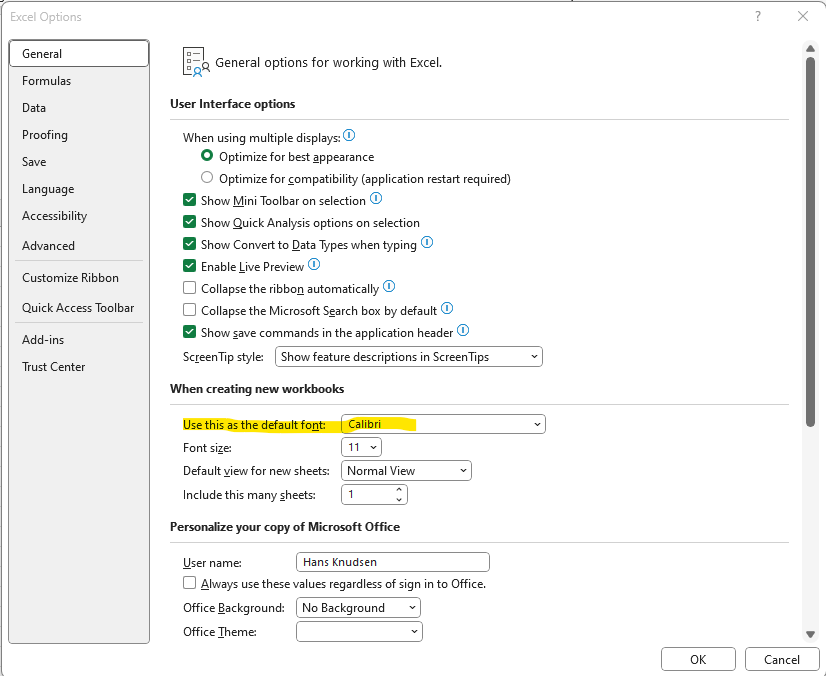Open the Office Background dropdown
Viewport: 826px width, 676px height.
358,608
